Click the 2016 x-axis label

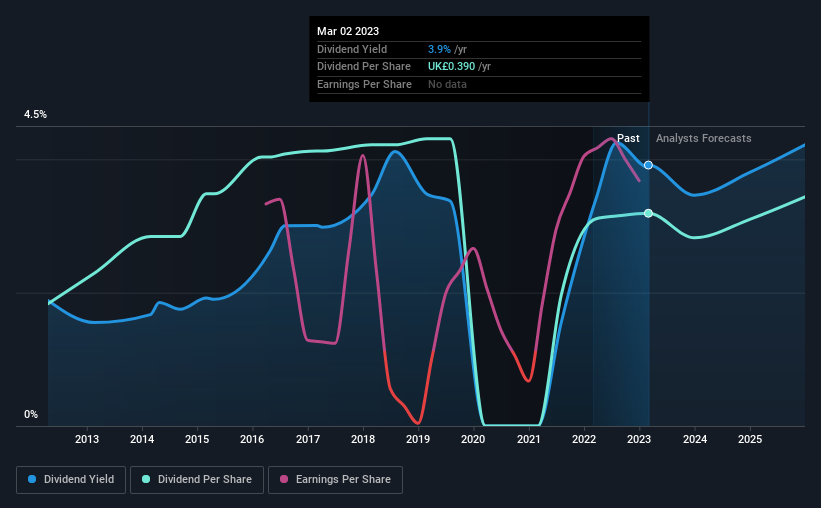click(252, 439)
